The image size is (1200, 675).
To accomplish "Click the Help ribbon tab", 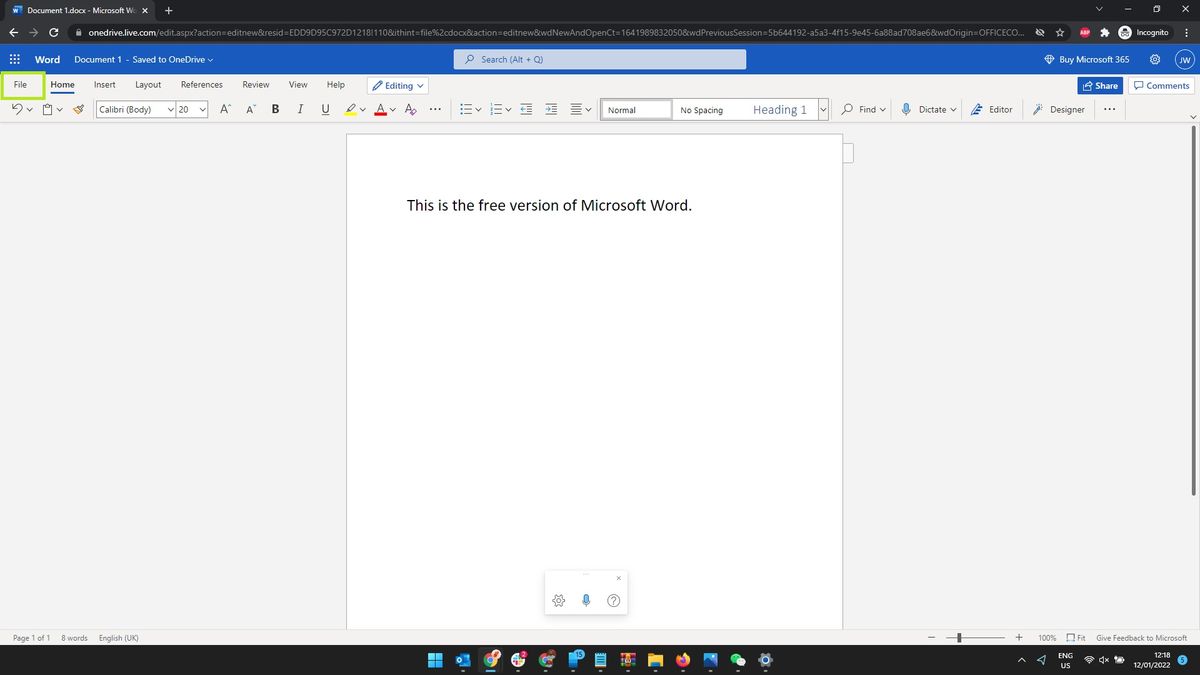I will click(x=336, y=85).
